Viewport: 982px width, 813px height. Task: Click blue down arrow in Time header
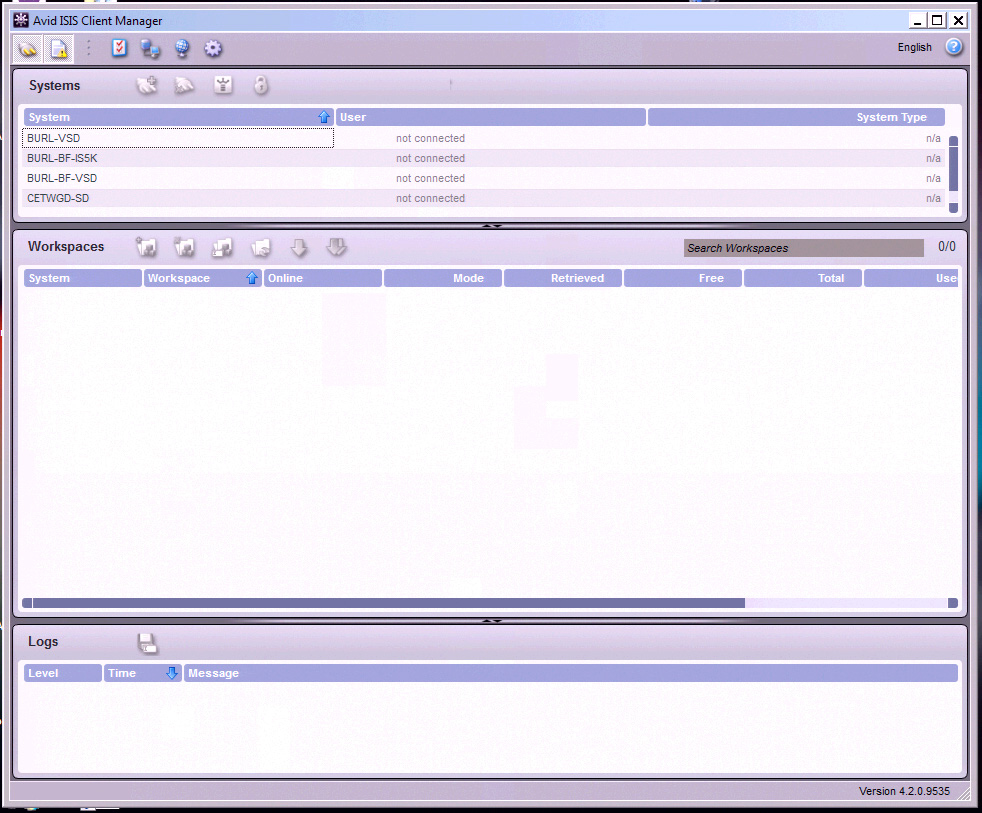[x=172, y=673]
